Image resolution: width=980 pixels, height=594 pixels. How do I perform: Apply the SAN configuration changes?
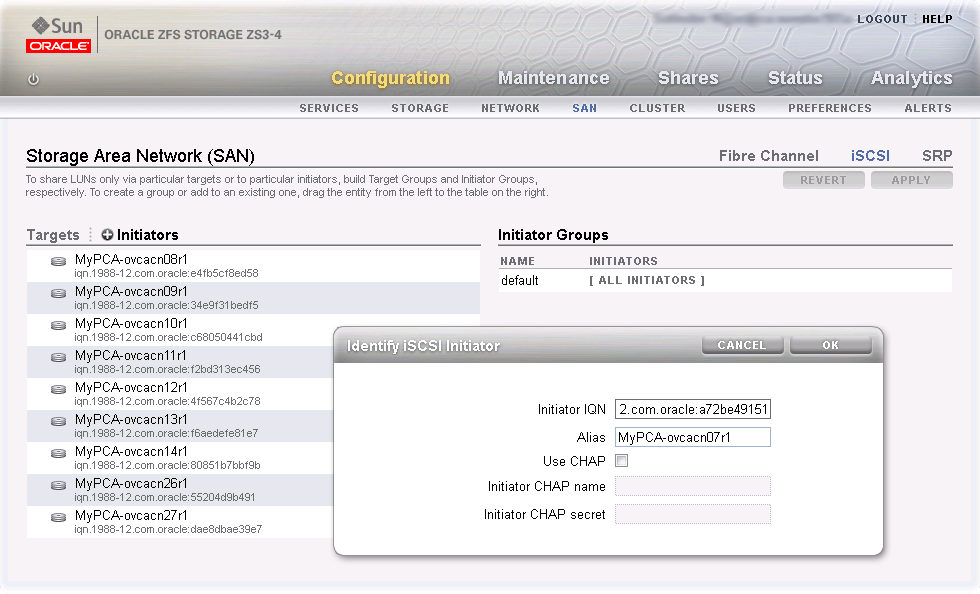(911, 179)
